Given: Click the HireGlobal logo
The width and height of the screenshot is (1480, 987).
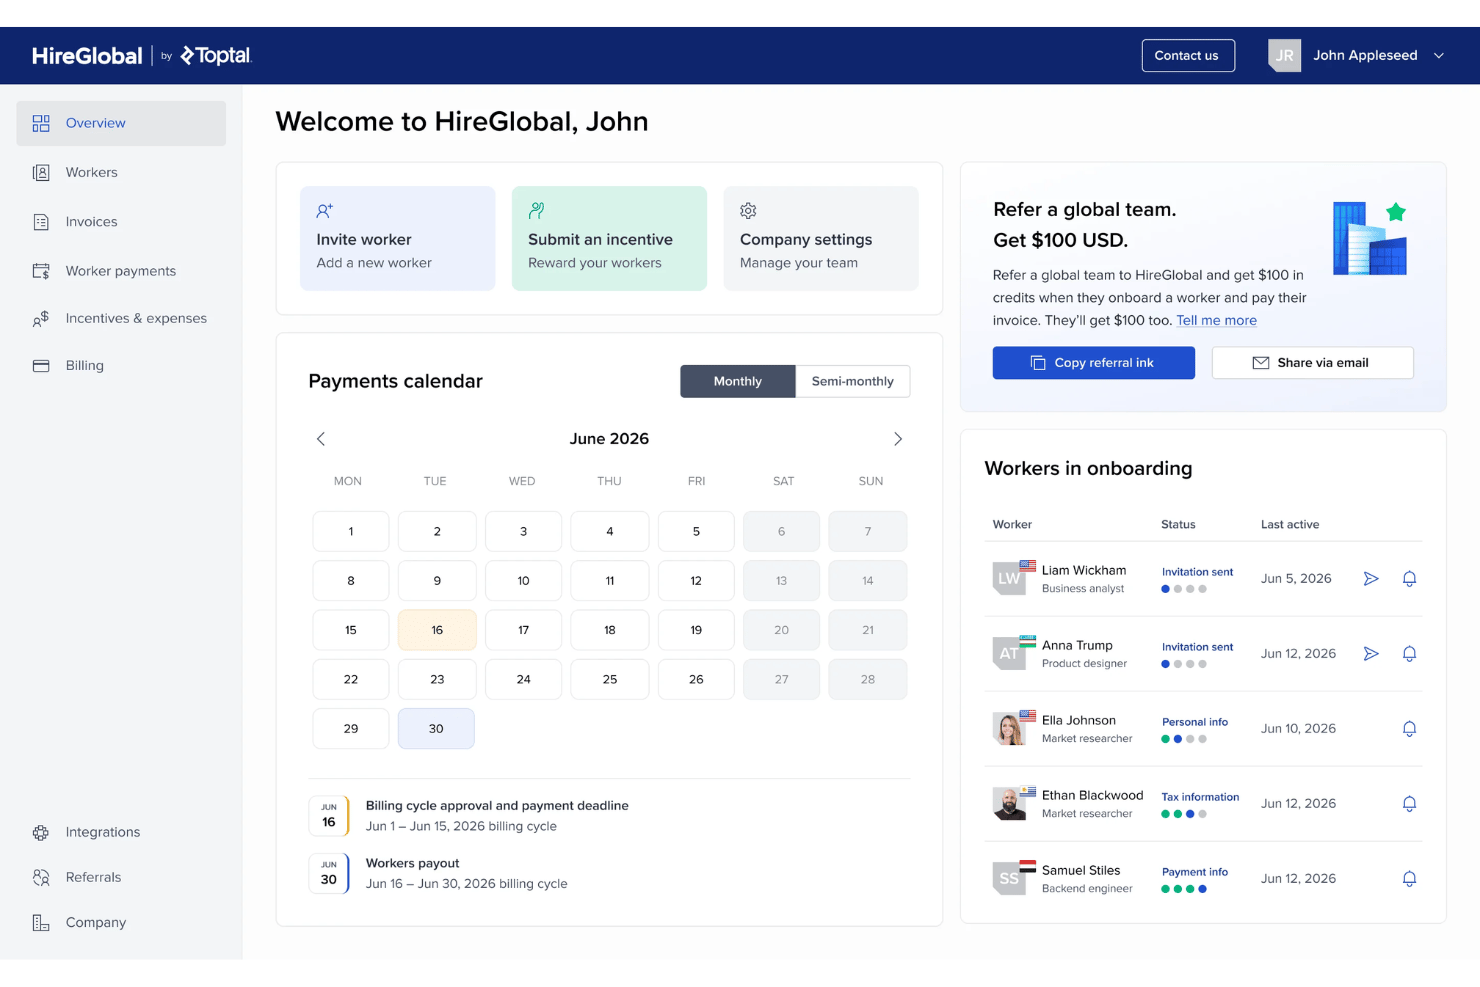Looking at the screenshot, I should 87,56.
